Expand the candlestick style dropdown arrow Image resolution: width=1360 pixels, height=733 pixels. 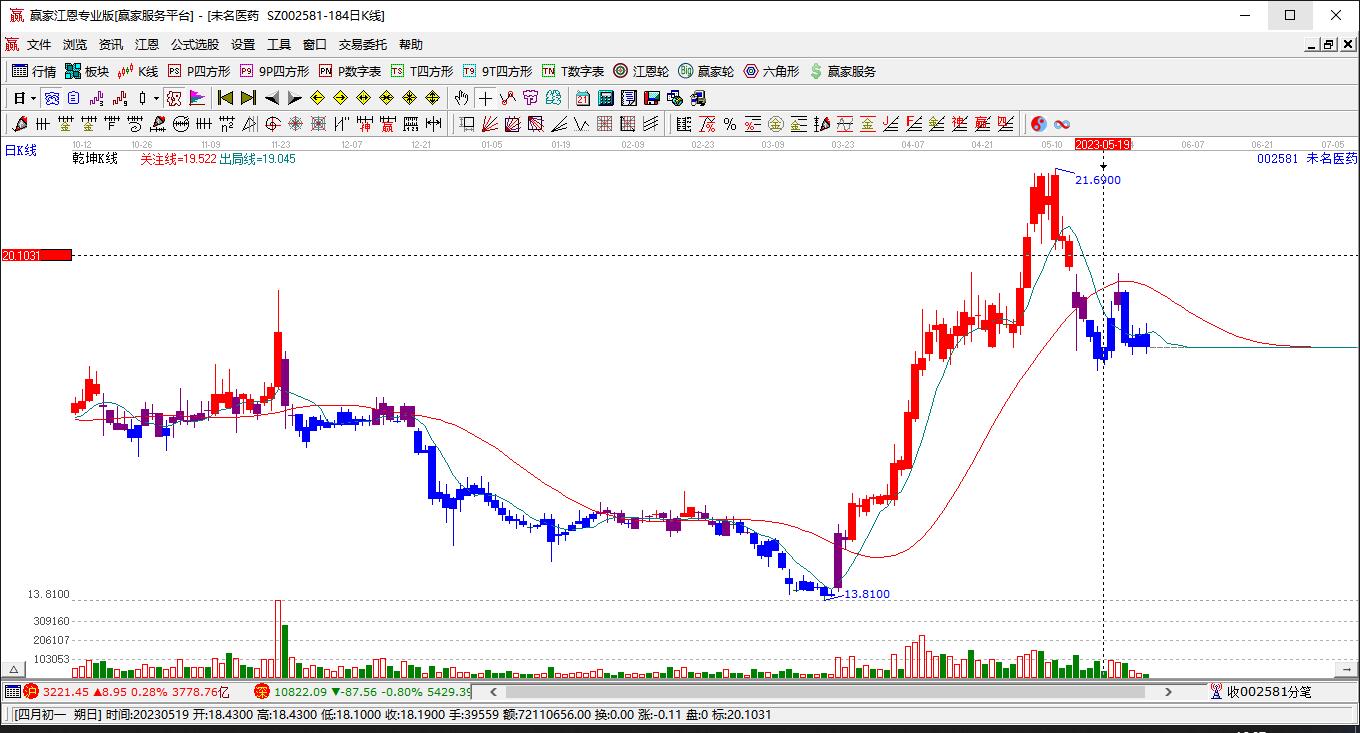(x=156, y=98)
